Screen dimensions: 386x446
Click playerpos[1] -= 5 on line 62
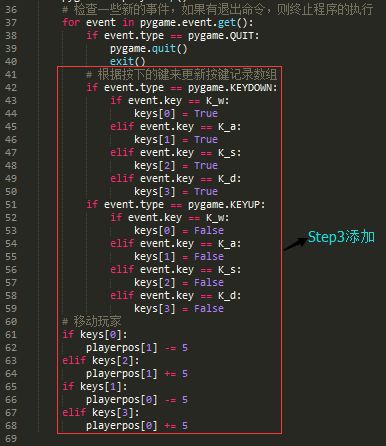[x=137, y=348]
